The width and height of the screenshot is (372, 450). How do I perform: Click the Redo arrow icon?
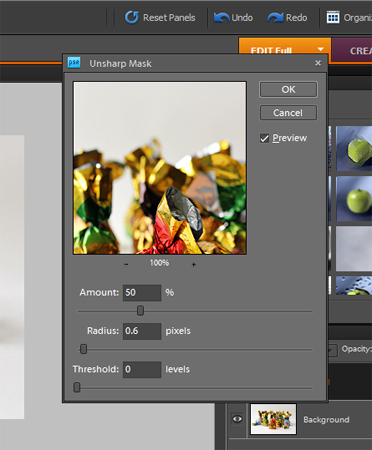click(x=275, y=17)
